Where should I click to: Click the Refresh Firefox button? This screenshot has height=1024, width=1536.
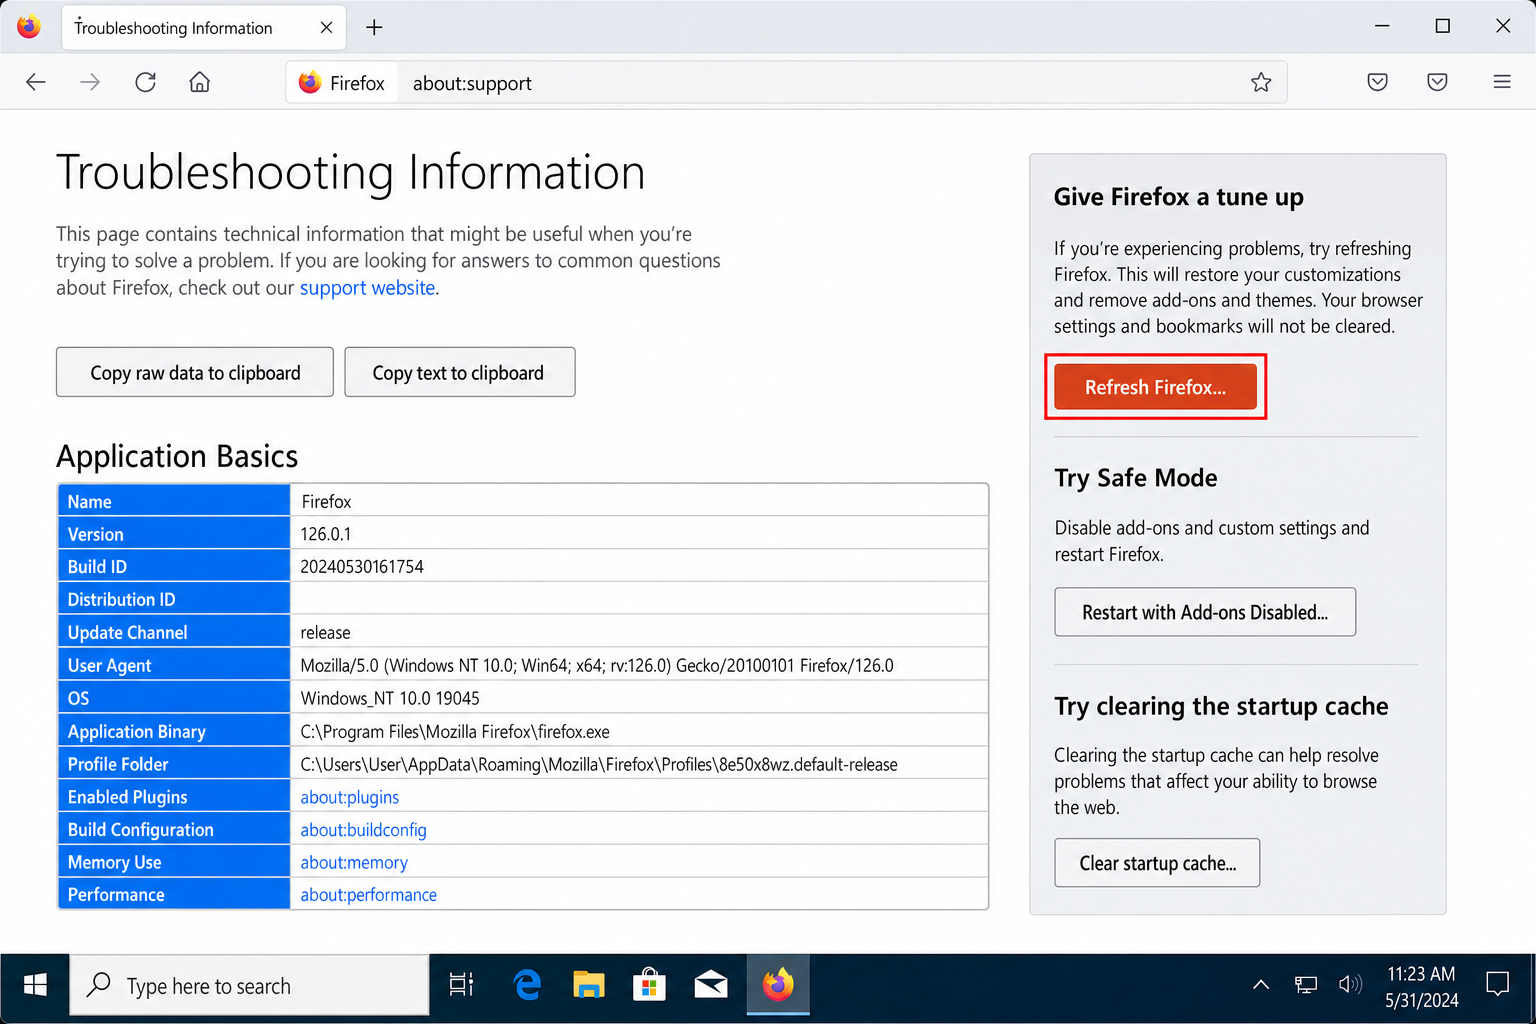1155,387
